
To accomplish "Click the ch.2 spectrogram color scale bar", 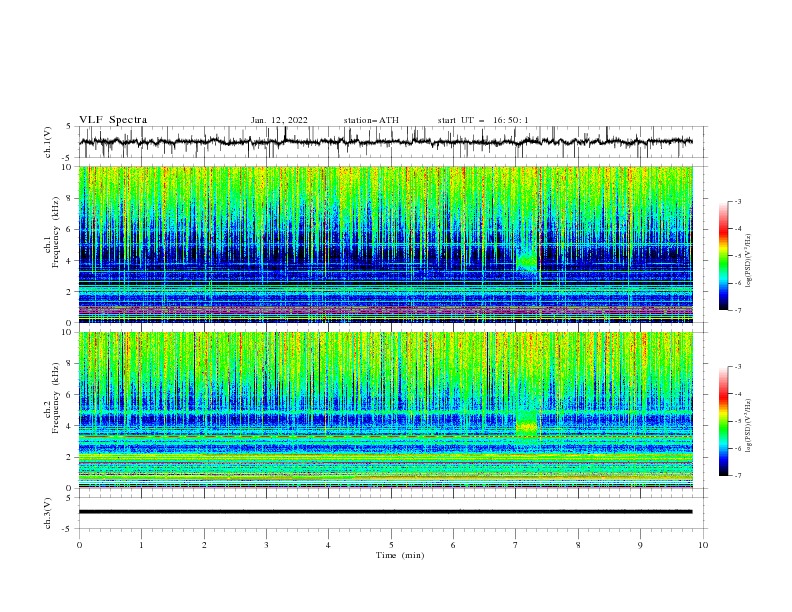I will 723,421.
